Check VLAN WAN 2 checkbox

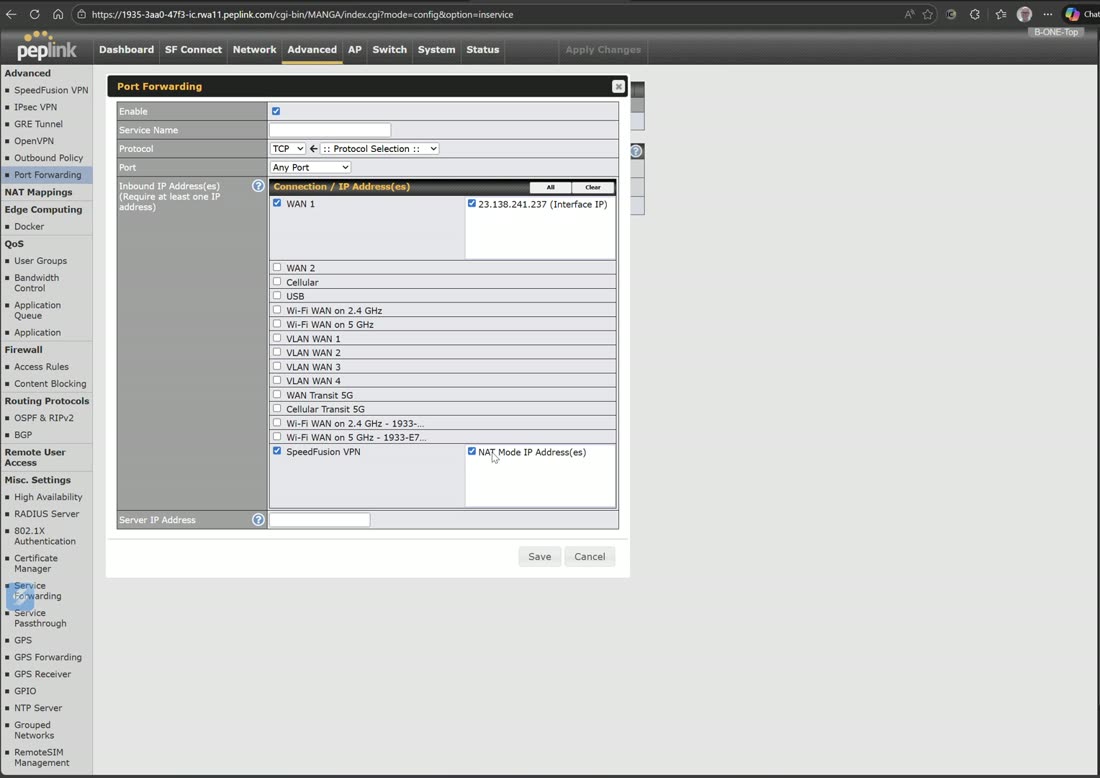coord(277,352)
